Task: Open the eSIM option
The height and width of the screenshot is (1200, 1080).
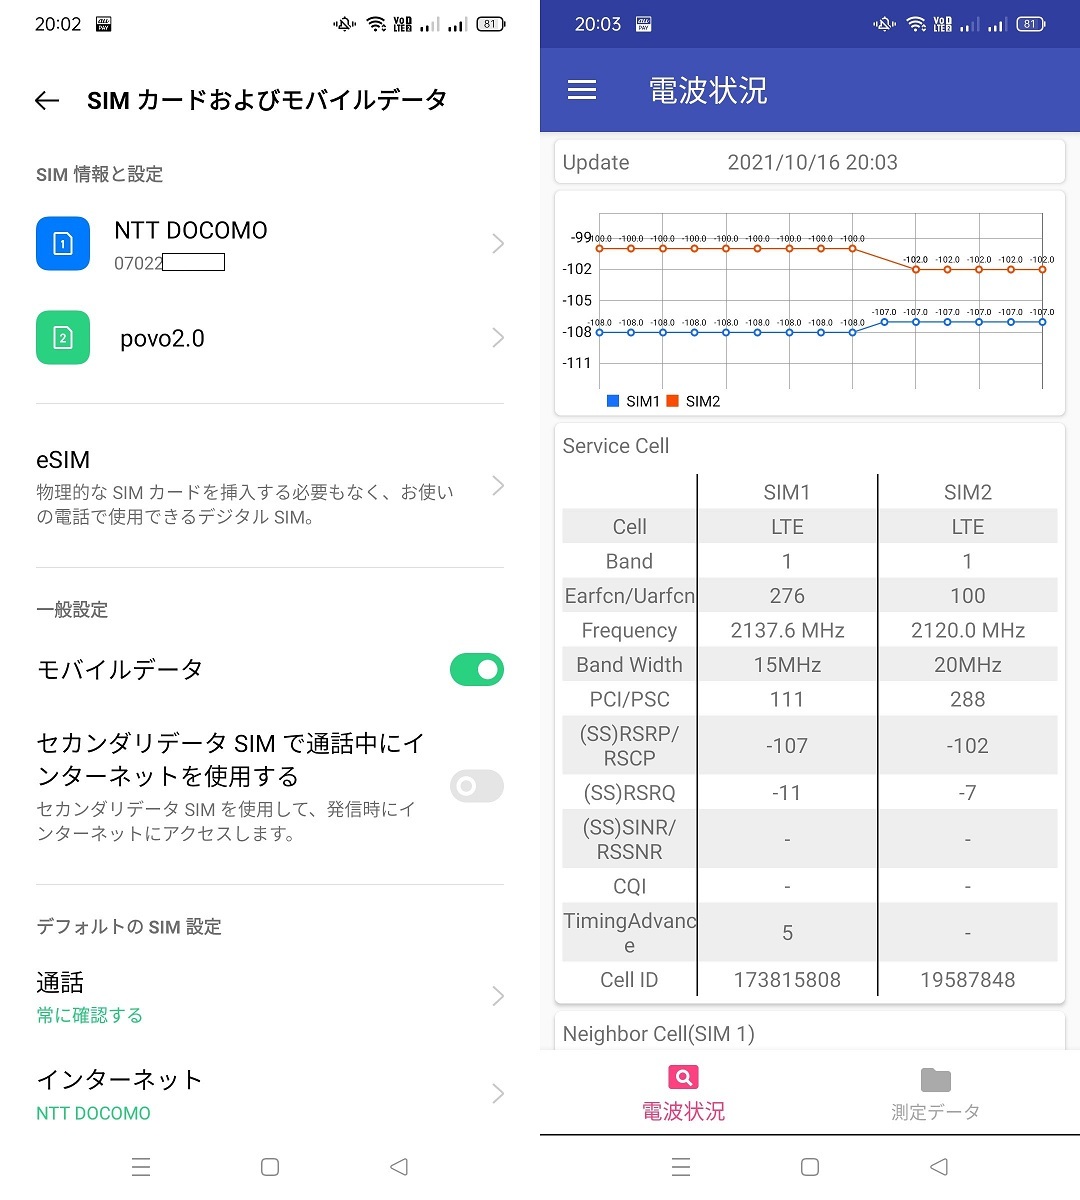Action: tap(270, 486)
